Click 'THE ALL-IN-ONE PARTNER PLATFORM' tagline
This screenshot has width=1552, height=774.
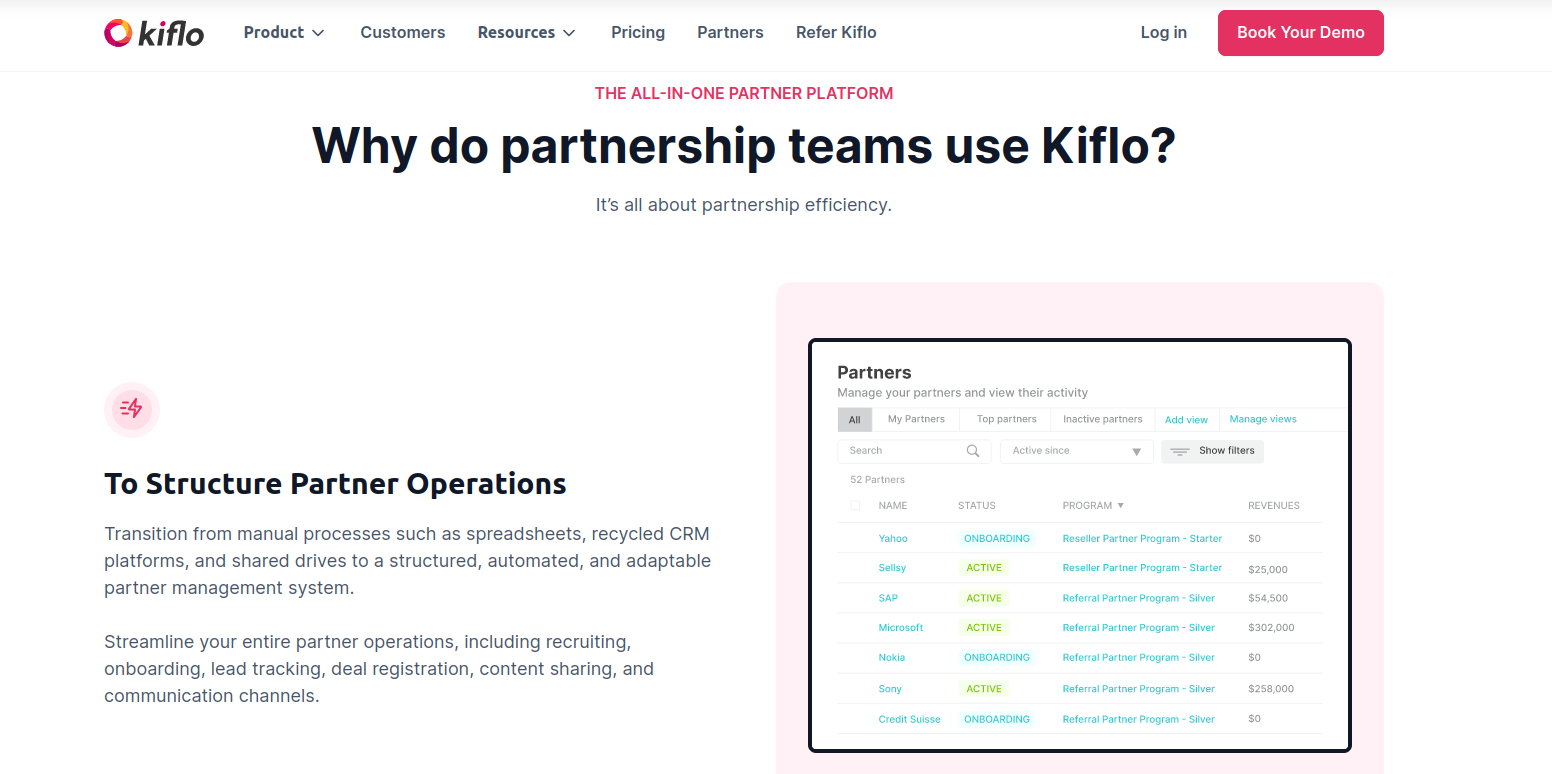(x=744, y=93)
